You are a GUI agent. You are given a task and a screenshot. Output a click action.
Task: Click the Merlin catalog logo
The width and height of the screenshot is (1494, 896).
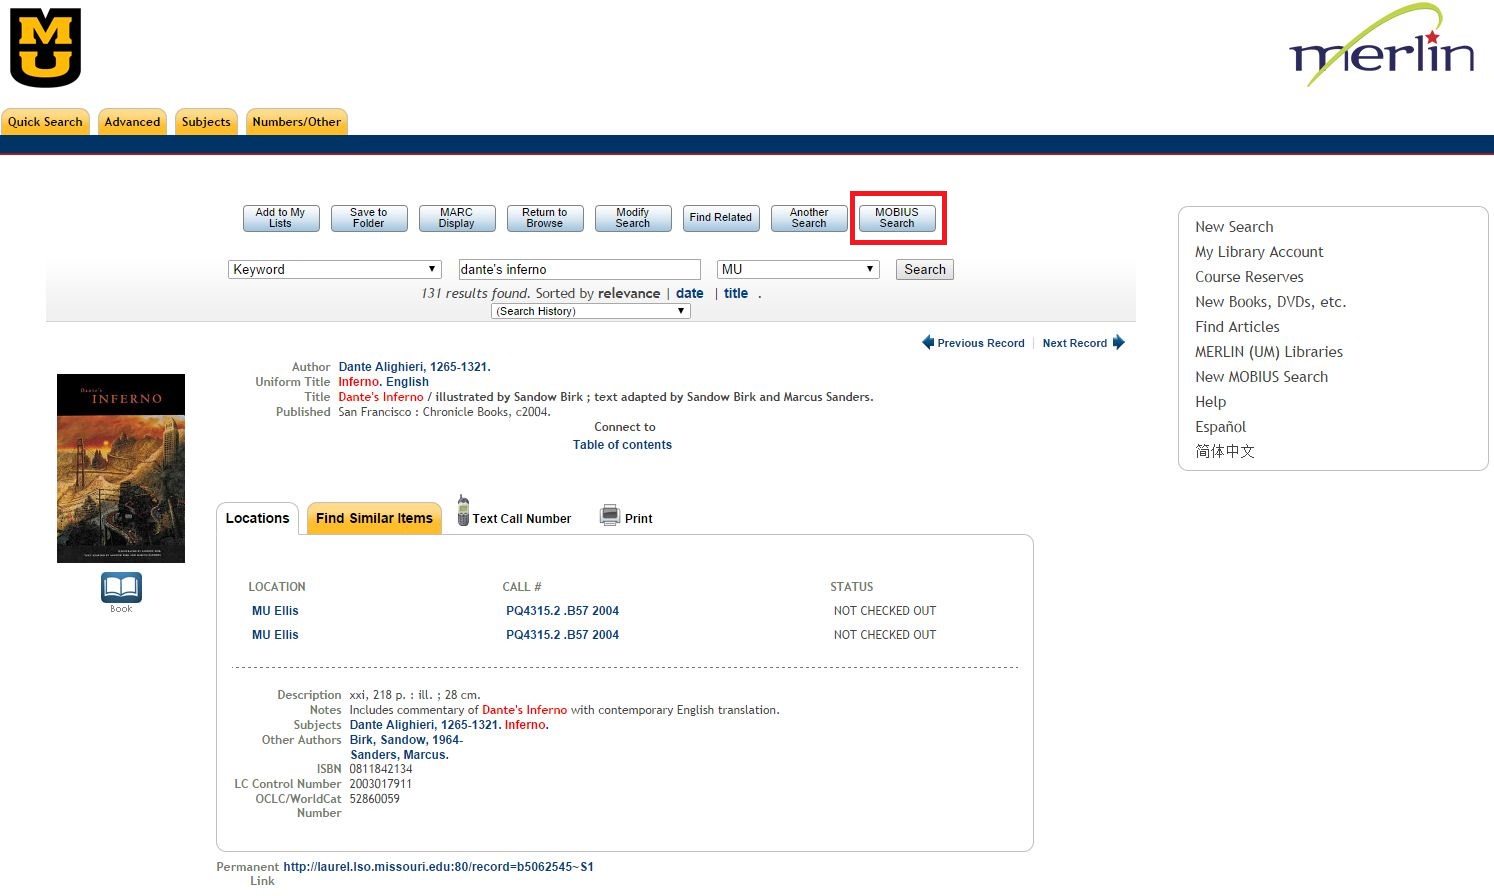[x=1381, y=46]
